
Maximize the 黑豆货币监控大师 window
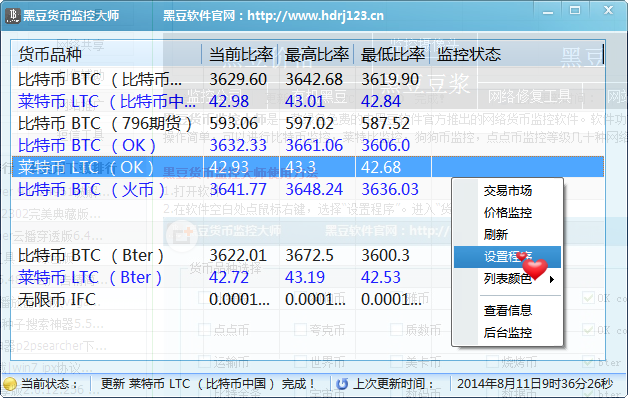click(x=575, y=11)
